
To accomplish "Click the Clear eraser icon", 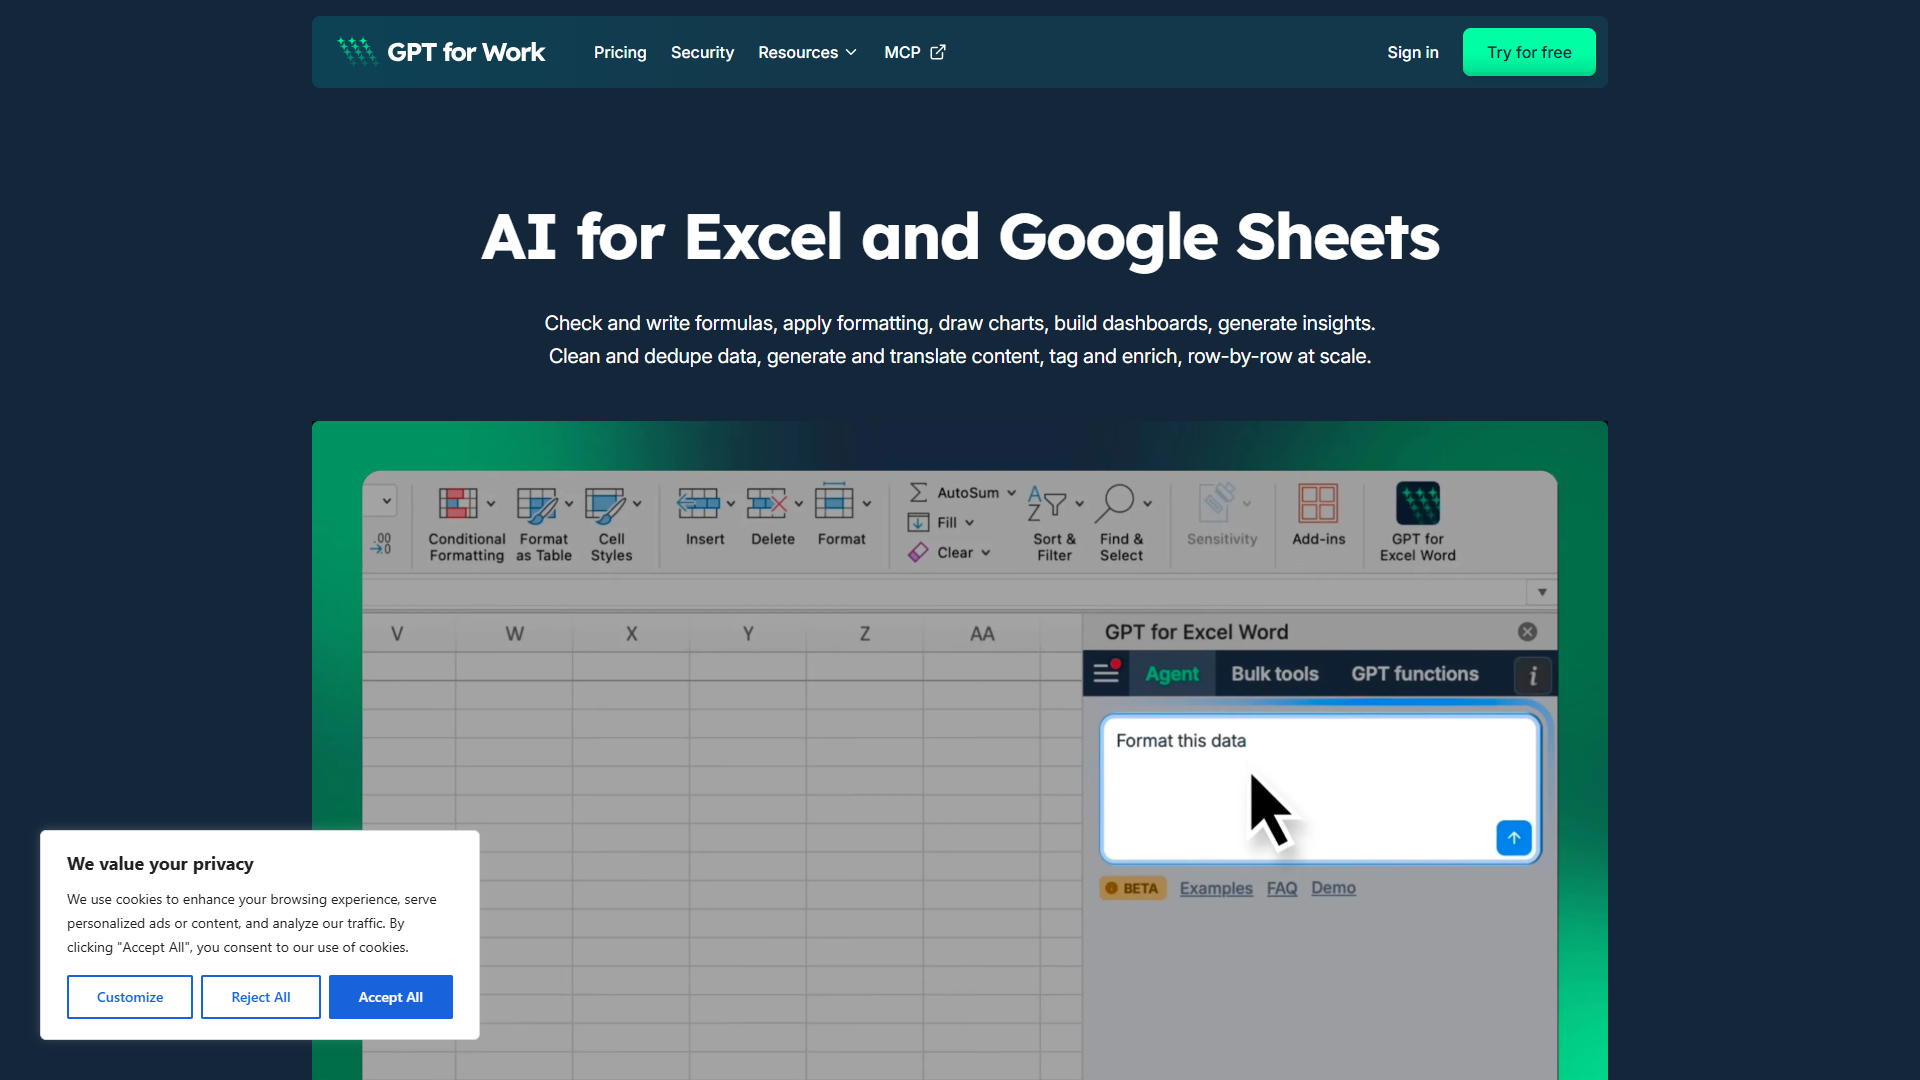I will (918, 552).
